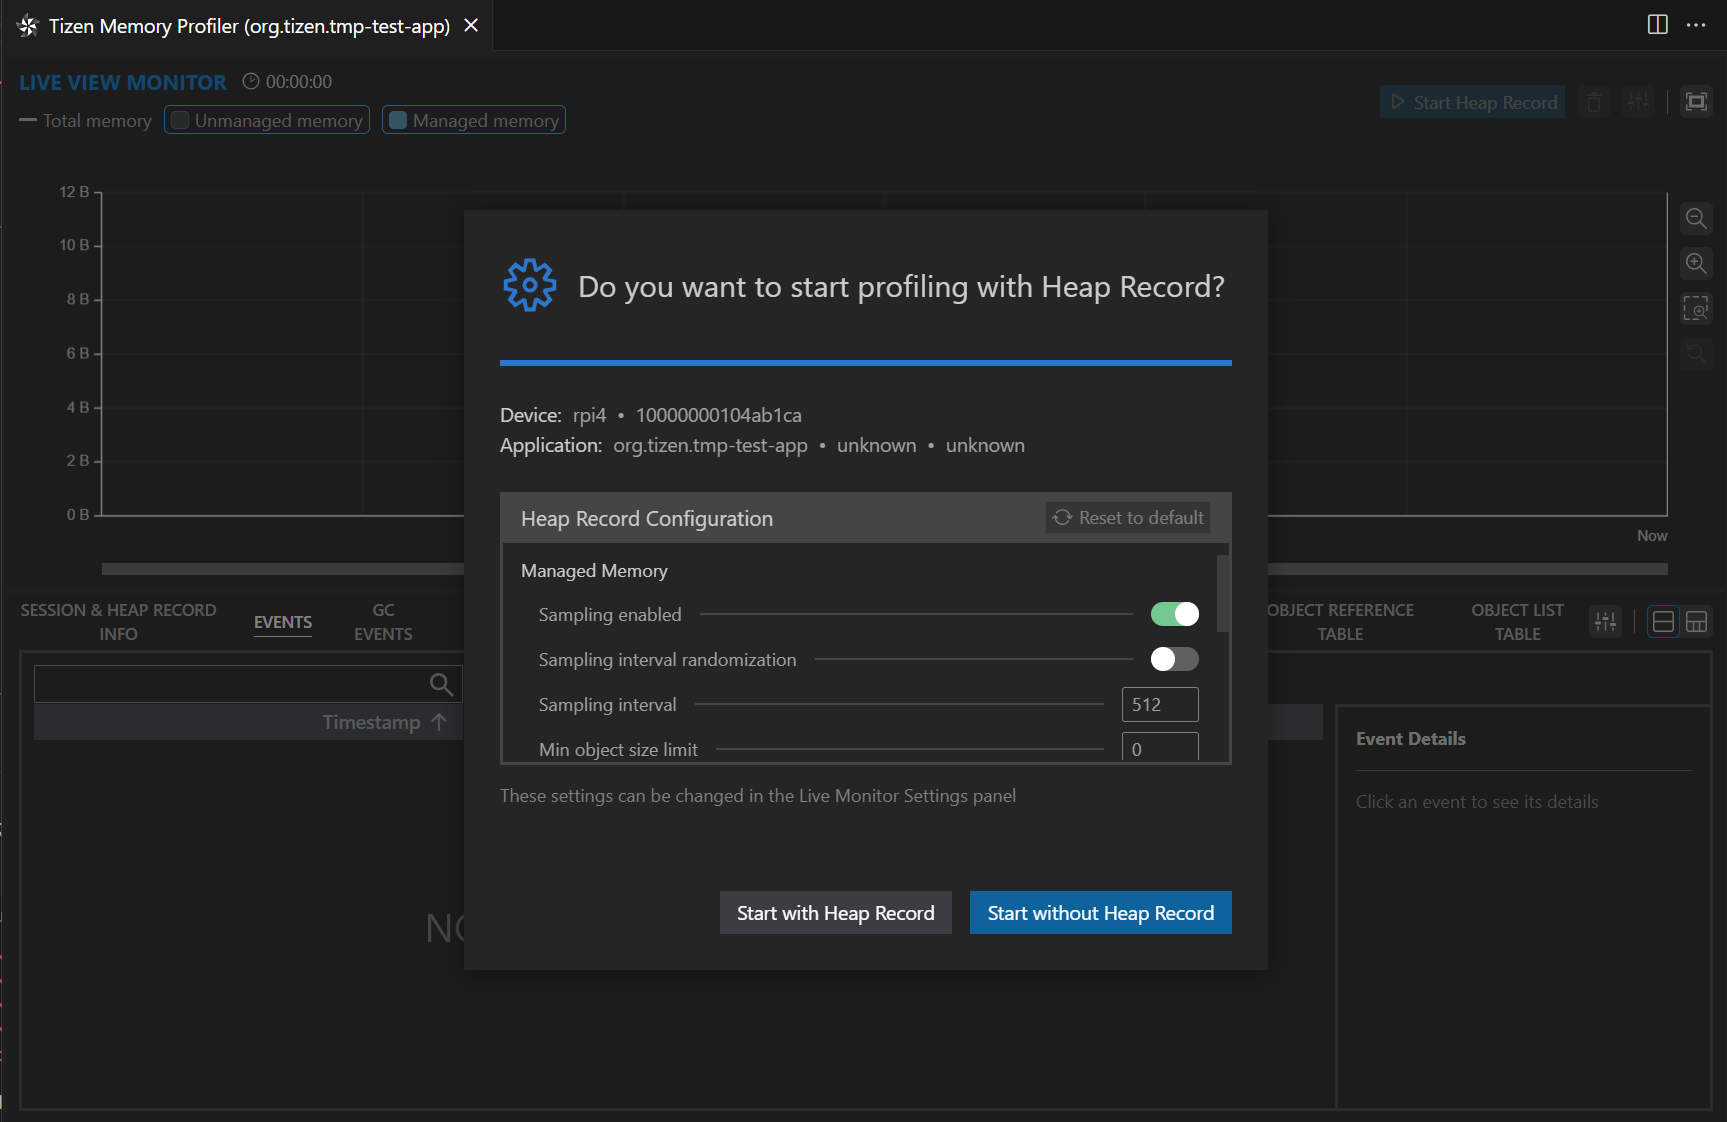Switch to horizontal split panel layout
Screen dimensions: 1727x1122
[x=1663, y=622]
